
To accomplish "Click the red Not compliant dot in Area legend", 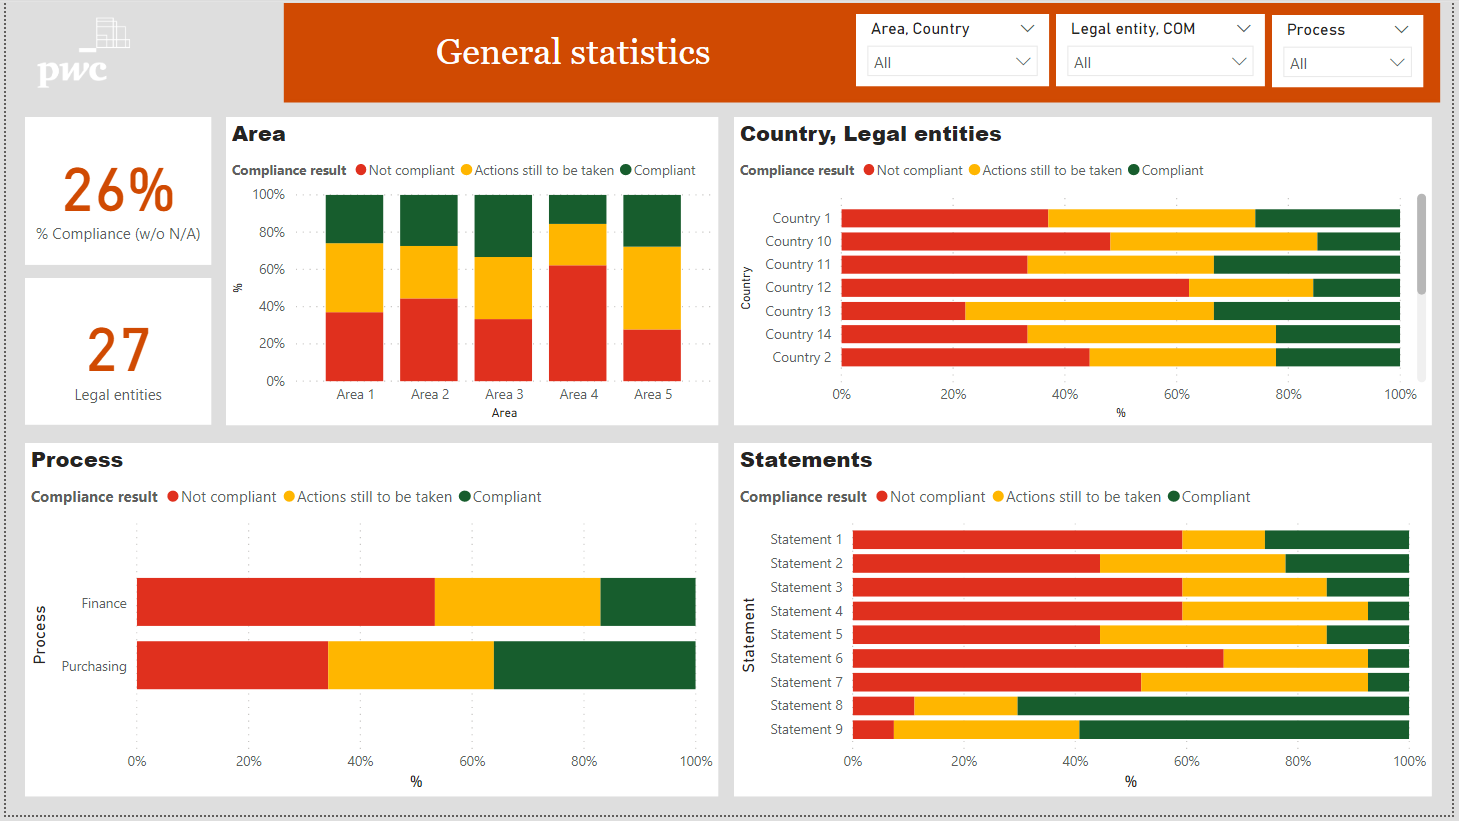I will [x=361, y=170].
